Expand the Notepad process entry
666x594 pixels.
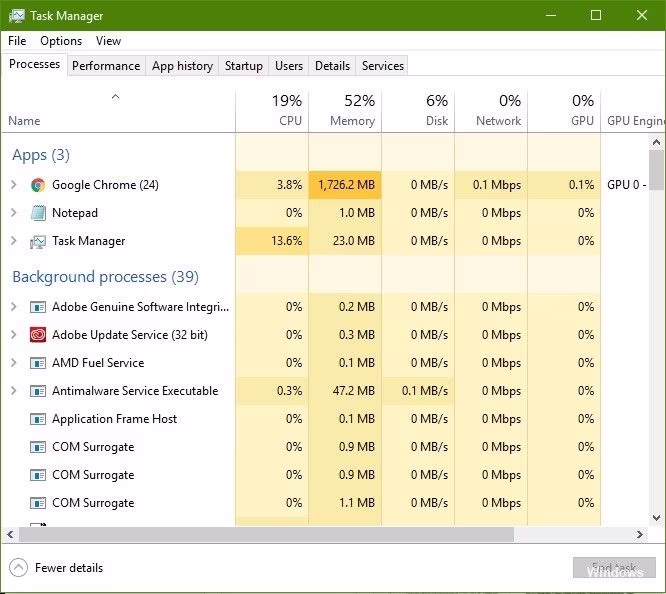pos(14,213)
